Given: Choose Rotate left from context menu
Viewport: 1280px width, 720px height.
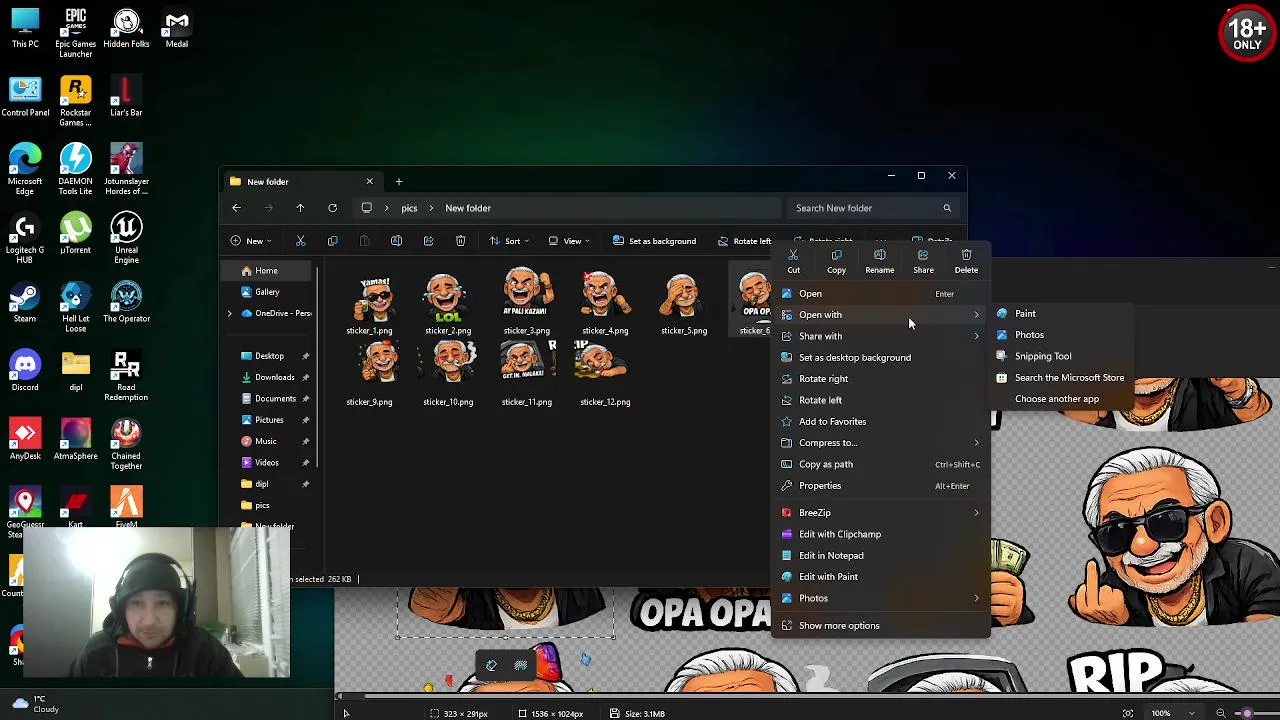Looking at the screenshot, I should (883, 400).
